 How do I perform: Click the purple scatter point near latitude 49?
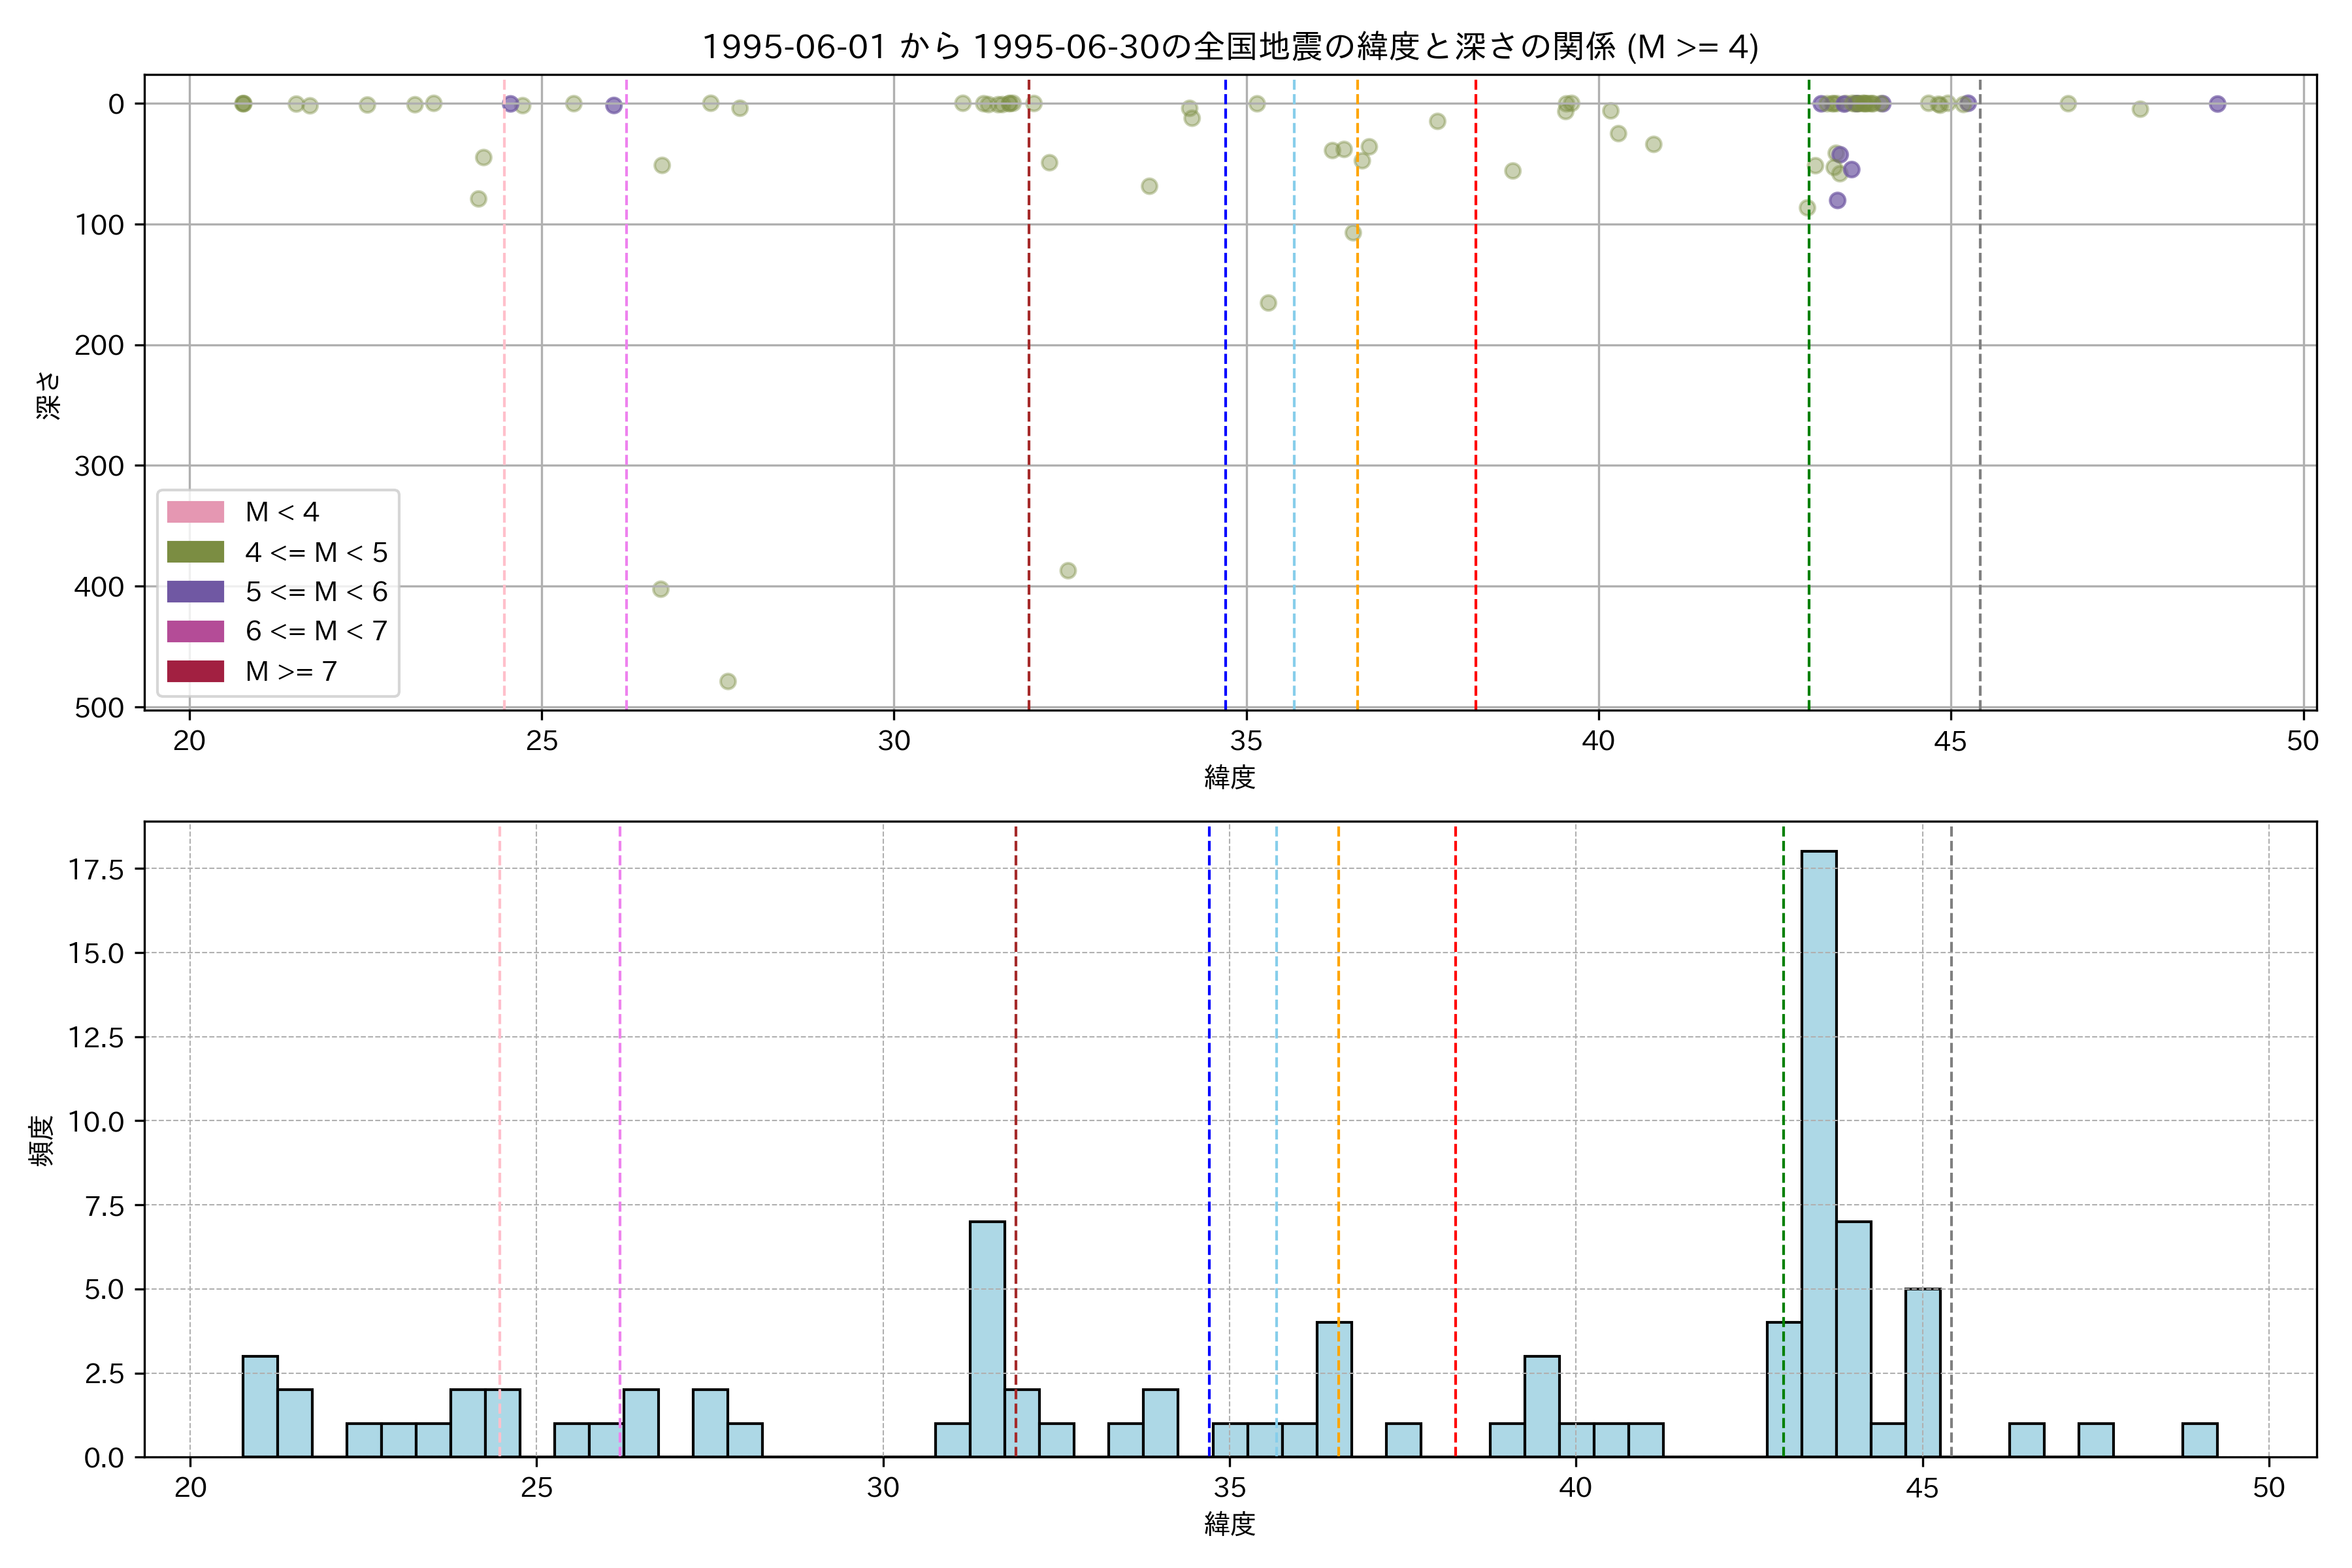(2217, 104)
